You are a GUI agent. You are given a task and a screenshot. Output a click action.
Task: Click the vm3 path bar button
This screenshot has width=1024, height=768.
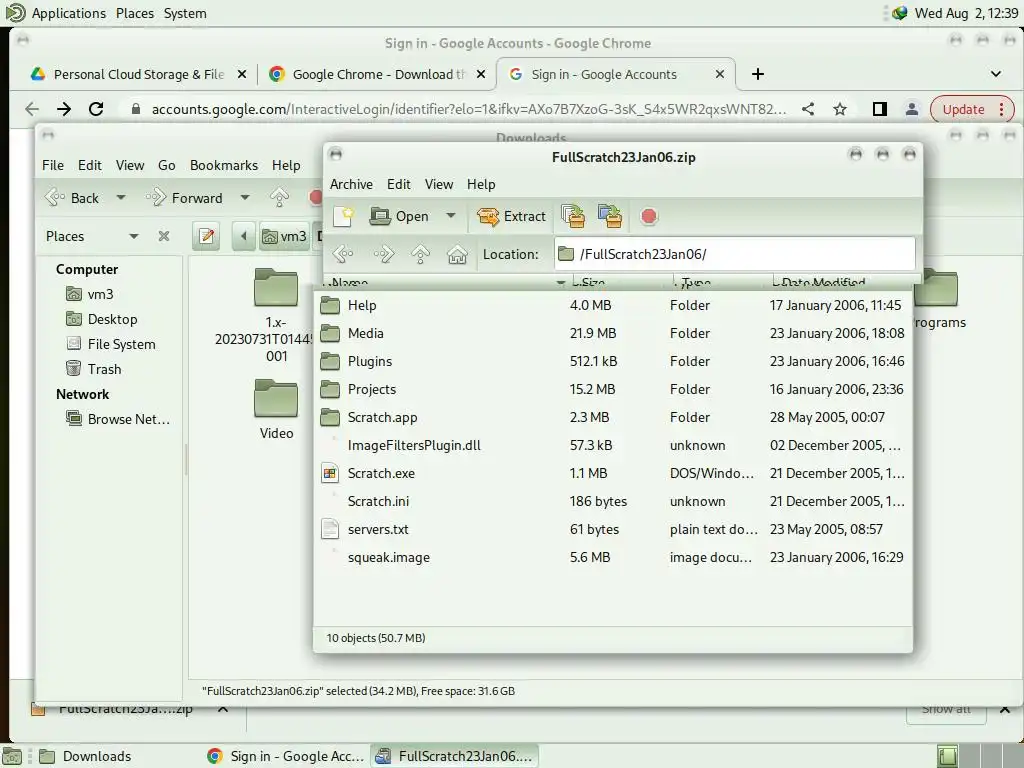pyautogui.click(x=284, y=236)
